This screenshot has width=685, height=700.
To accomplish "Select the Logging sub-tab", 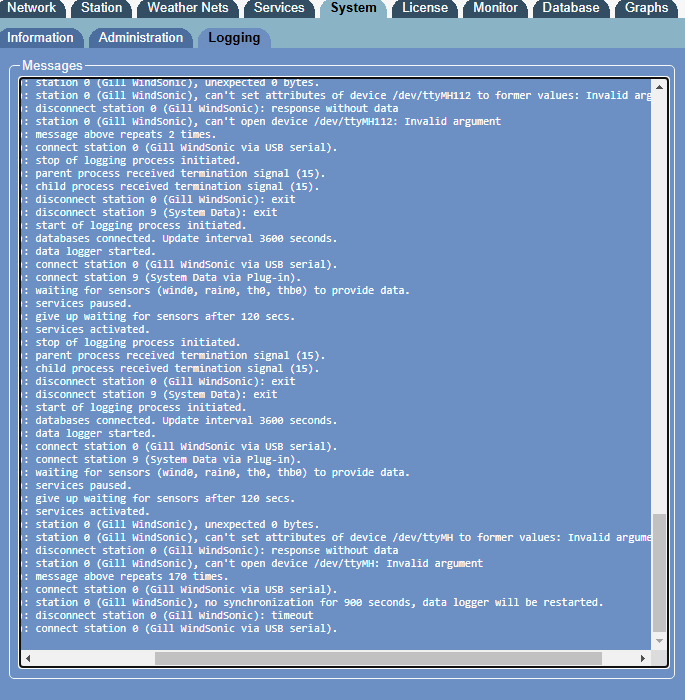I will pyautogui.click(x=234, y=38).
